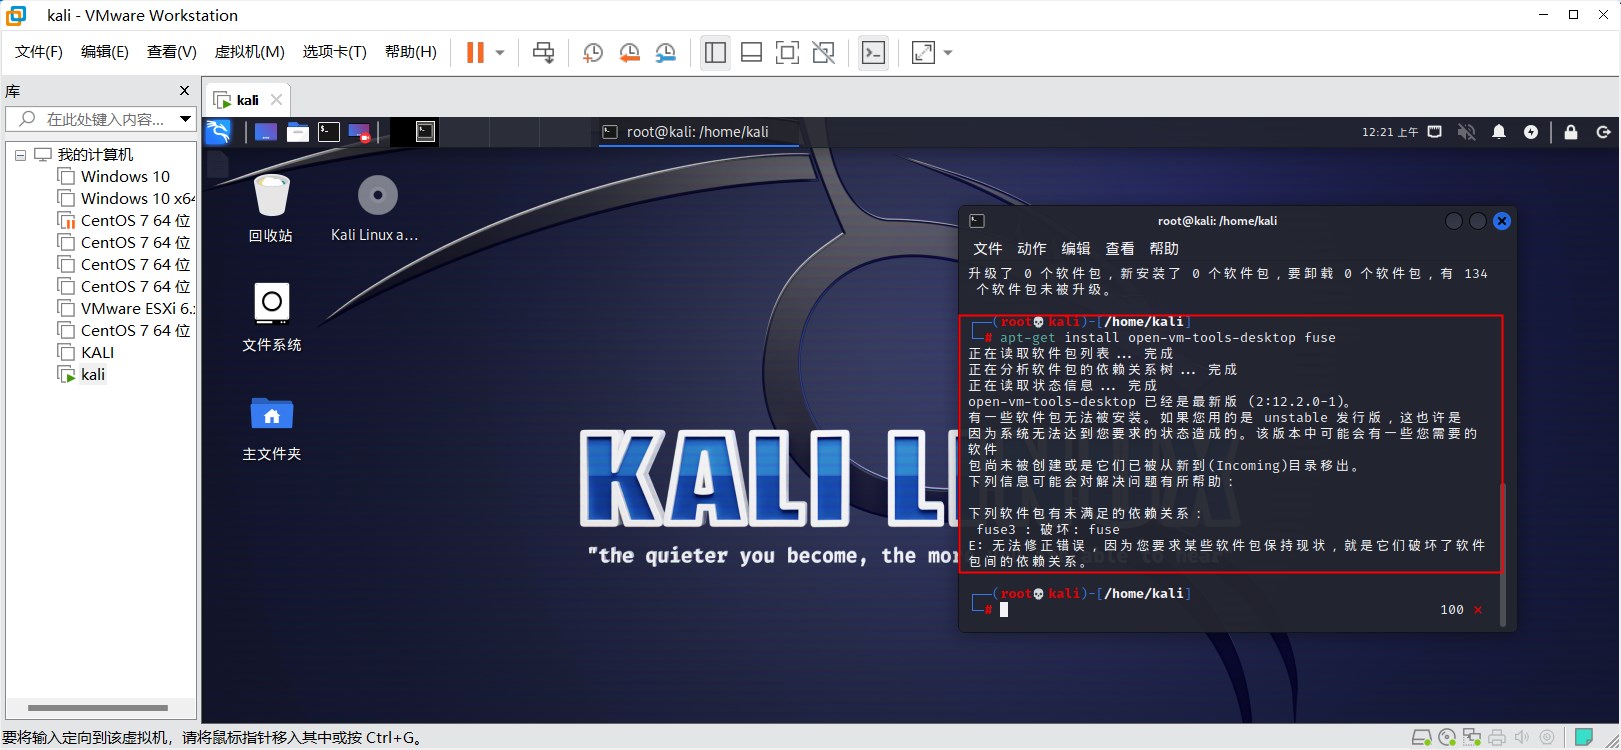The image size is (1621, 750).
Task: Click the terminal window's vertical scrollbar
Action: 1503,555
